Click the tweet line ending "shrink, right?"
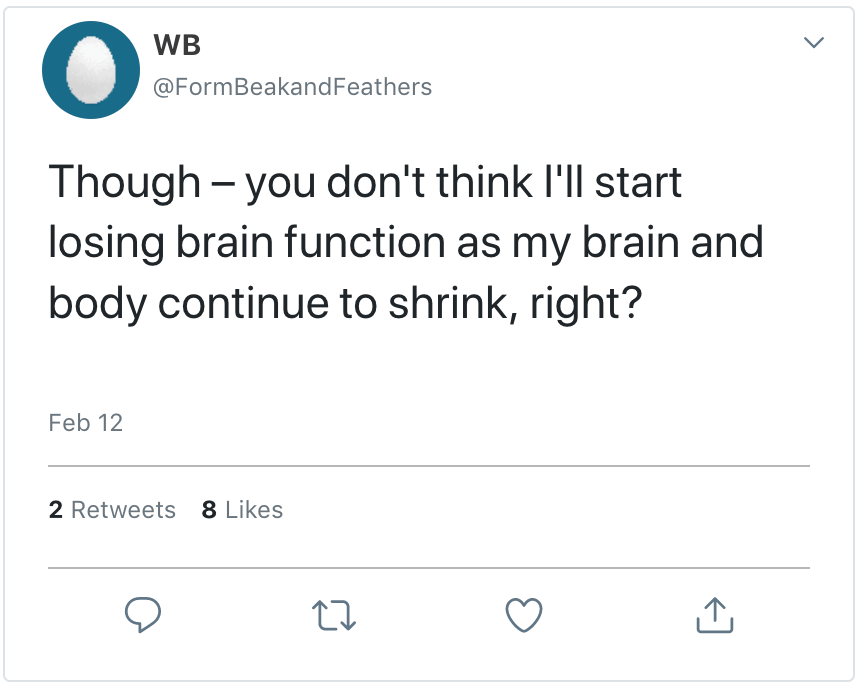Screen dimensions: 858x692 [x=345, y=302]
